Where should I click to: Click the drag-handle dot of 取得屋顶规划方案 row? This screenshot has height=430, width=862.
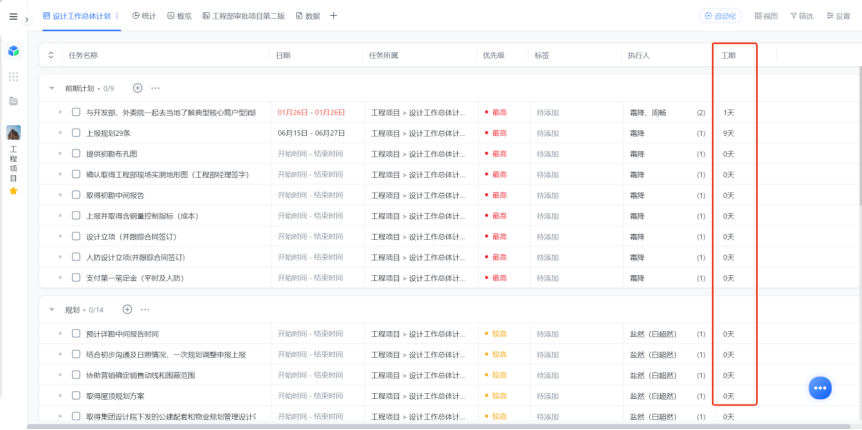point(60,396)
